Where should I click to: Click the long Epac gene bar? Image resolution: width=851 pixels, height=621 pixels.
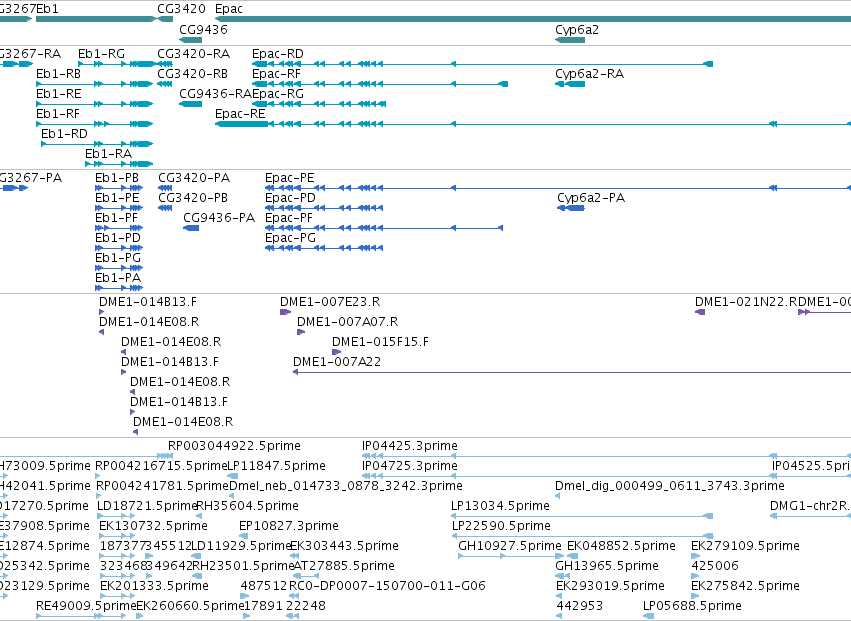tap(533, 19)
